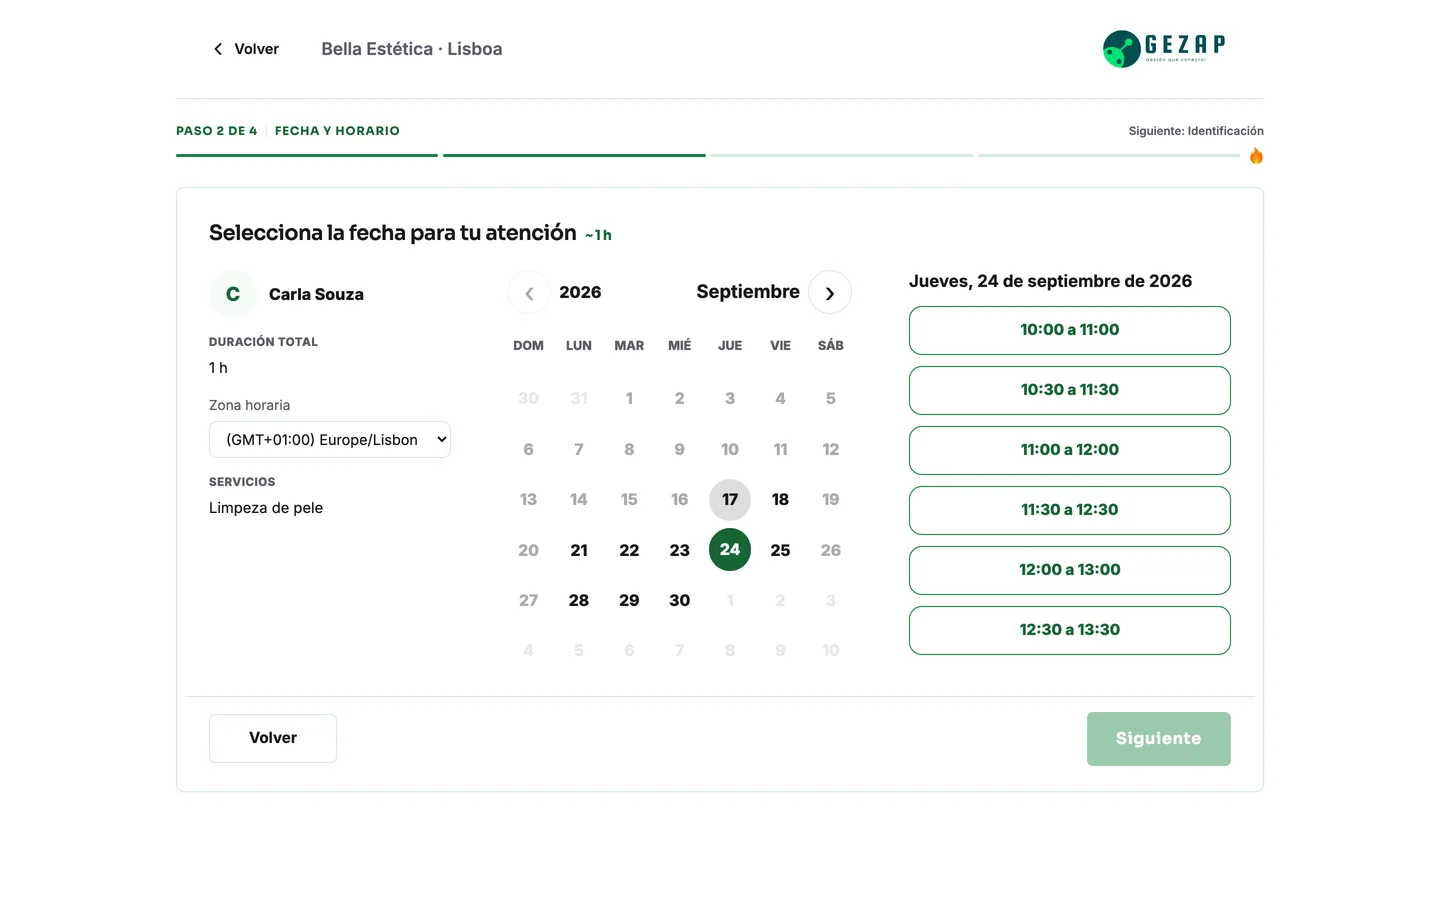Select September 28 on calendar
This screenshot has height=900, width=1440.
pyautogui.click(x=579, y=600)
